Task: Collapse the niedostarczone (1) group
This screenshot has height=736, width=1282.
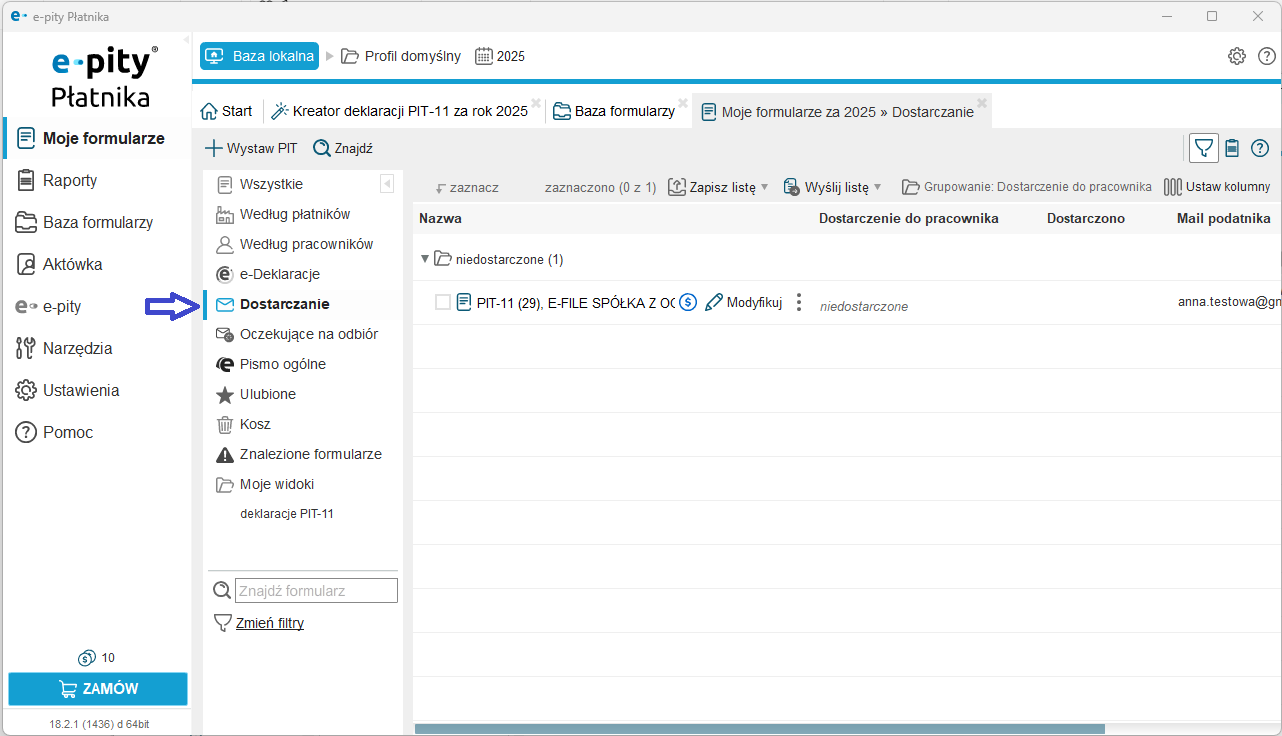Action: pyautogui.click(x=424, y=259)
